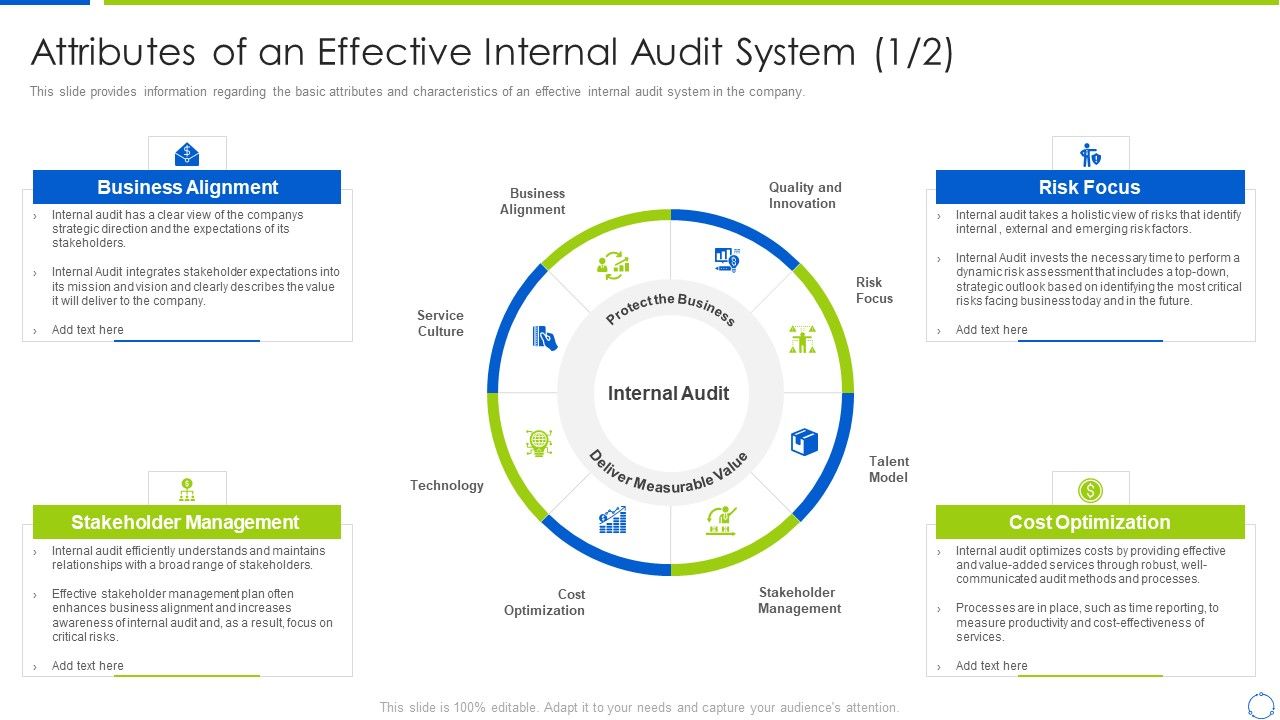
Task: Click the 'Stakeholder Management' label below the wheel
Action: [x=799, y=600]
